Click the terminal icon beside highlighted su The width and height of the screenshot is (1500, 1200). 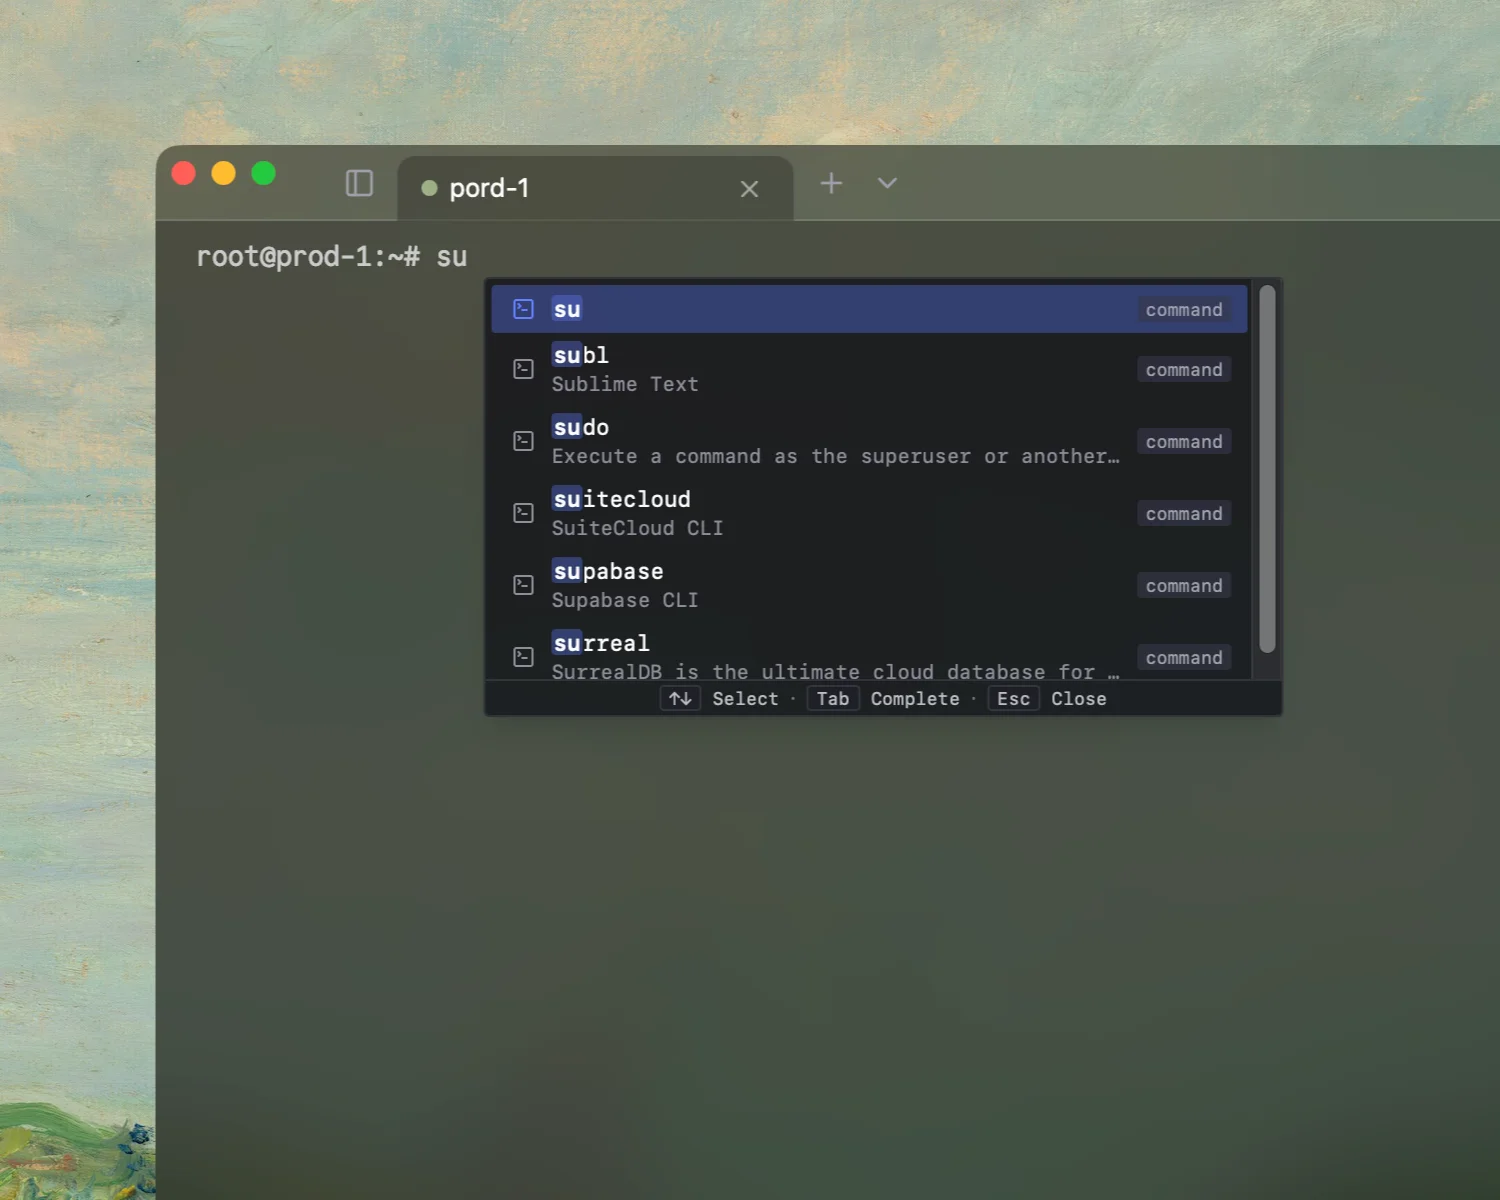click(x=523, y=309)
